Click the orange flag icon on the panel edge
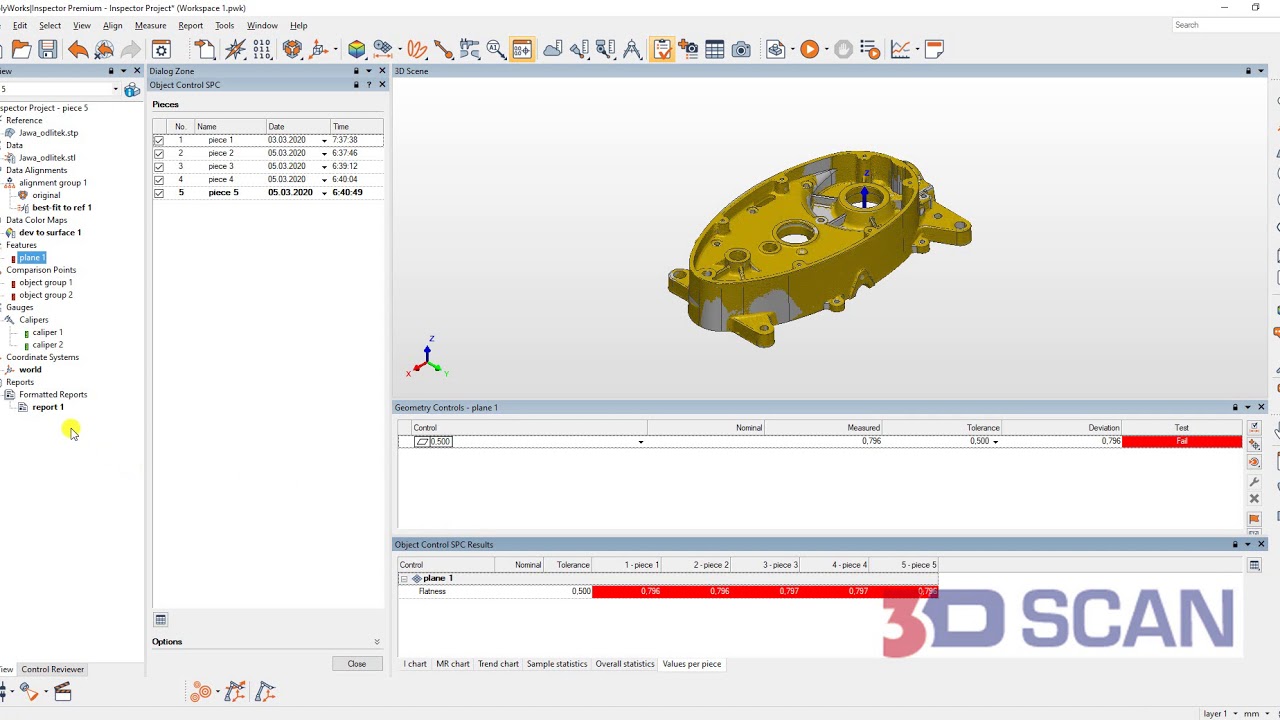The width and height of the screenshot is (1280, 720). coord(1254,516)
